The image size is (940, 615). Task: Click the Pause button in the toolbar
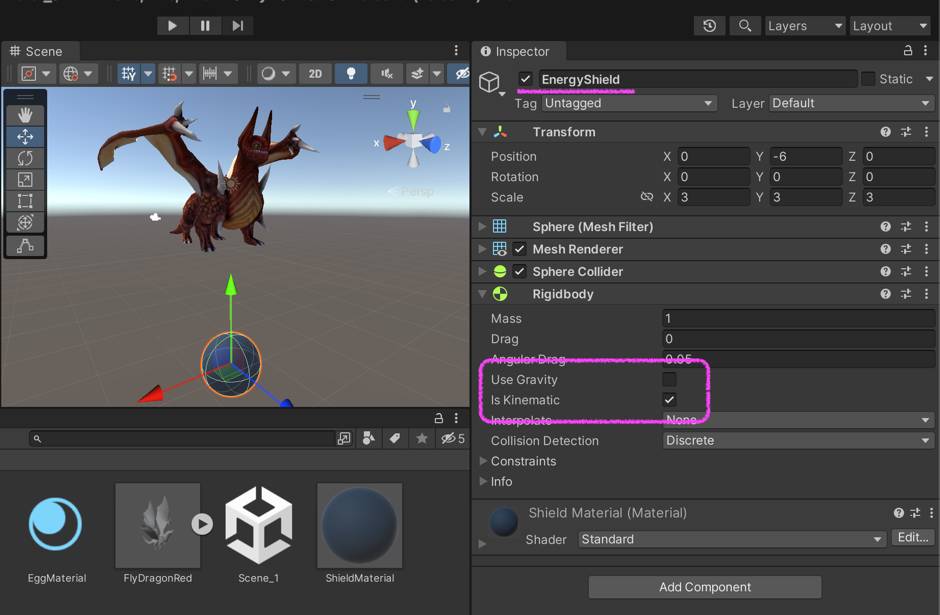click(205, 26)
